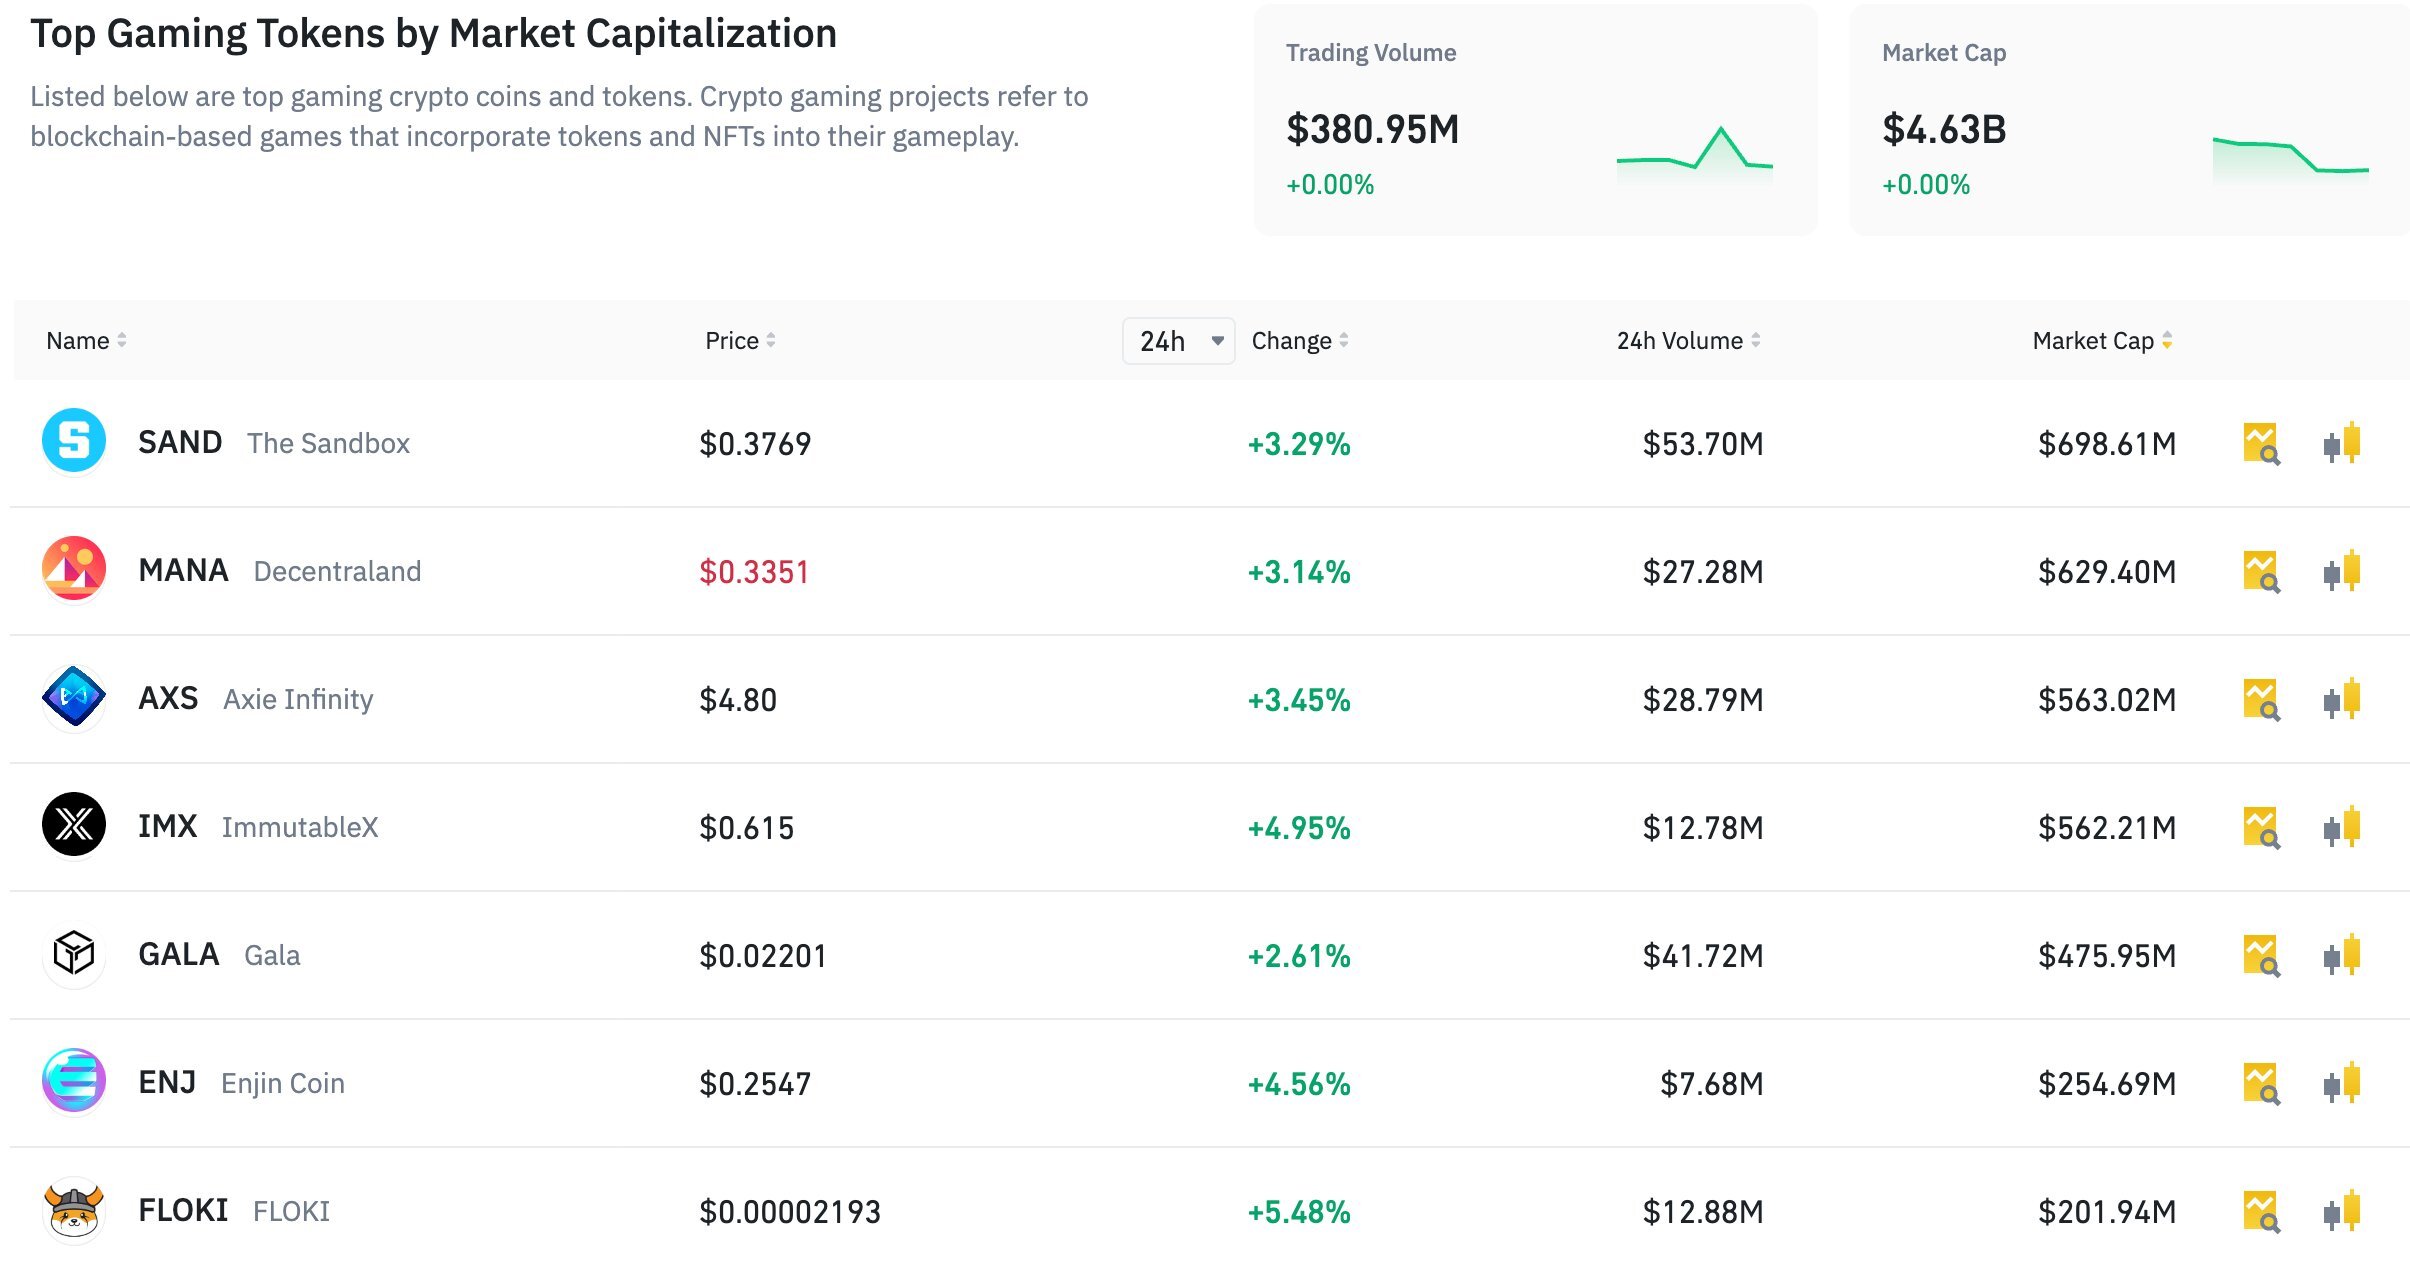Open the GALA trade candlestick icon
Screen dimensions: 2410x1274
click(x=2342, y=955)
